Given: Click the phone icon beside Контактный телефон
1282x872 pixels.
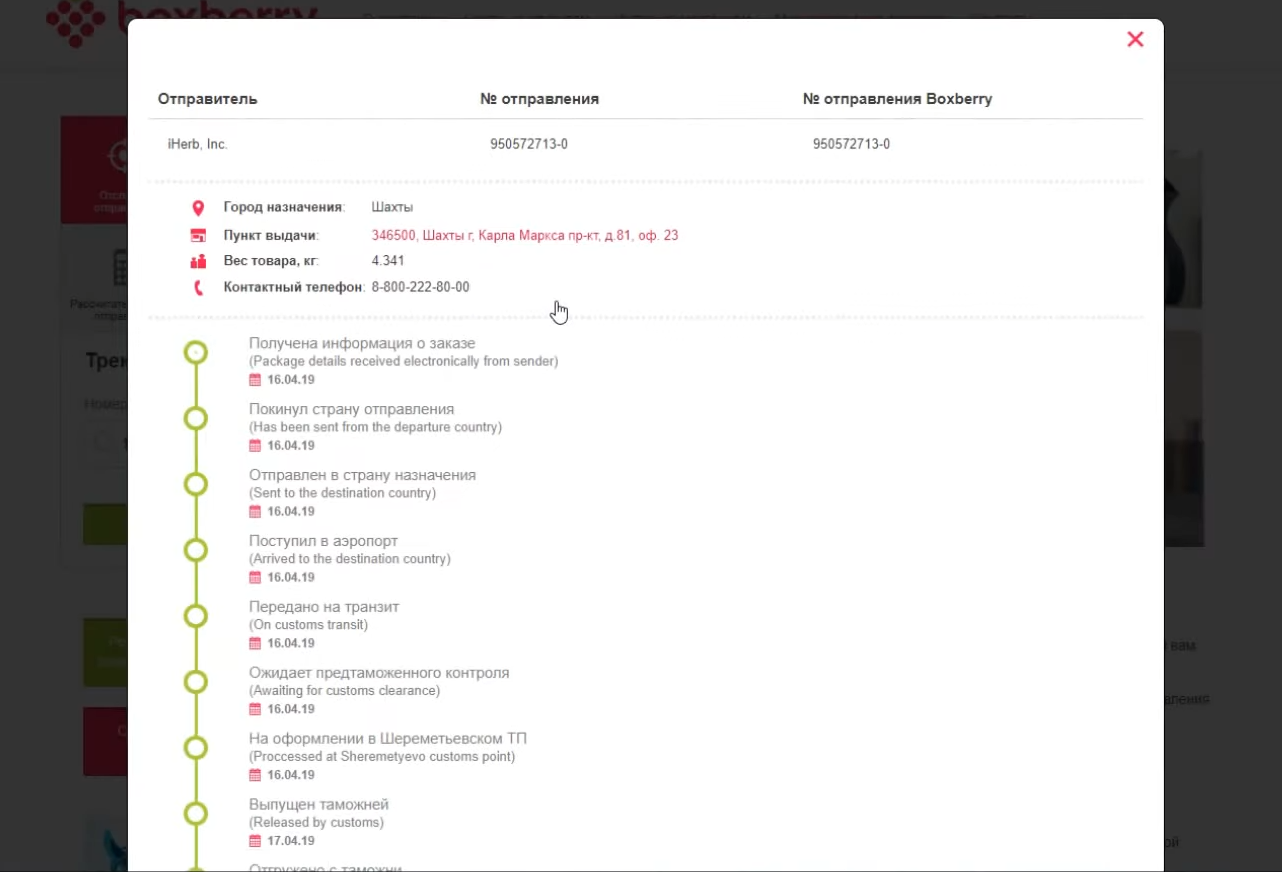Looking at the screenshot, I should click(198, 288).
